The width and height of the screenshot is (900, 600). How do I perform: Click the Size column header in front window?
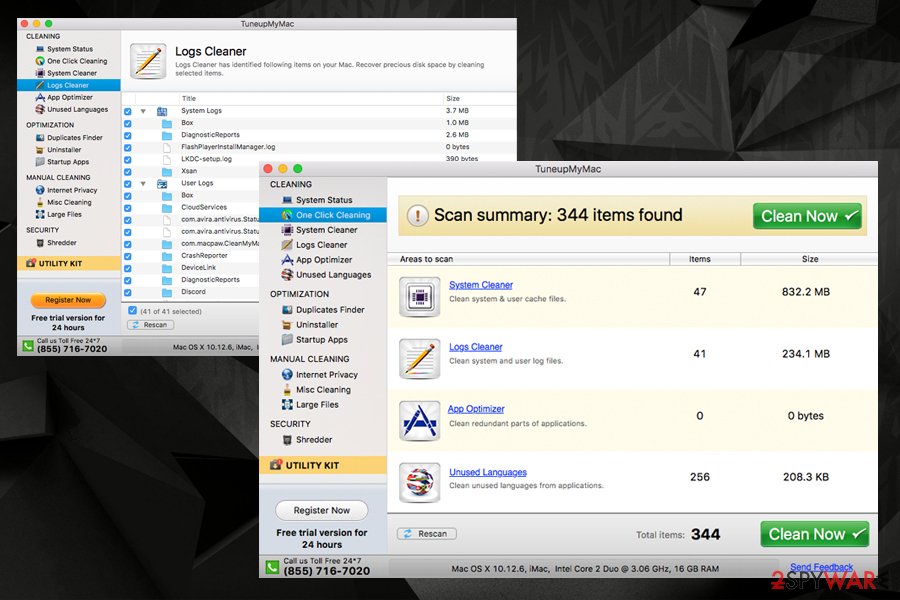(x=809, y=259)
